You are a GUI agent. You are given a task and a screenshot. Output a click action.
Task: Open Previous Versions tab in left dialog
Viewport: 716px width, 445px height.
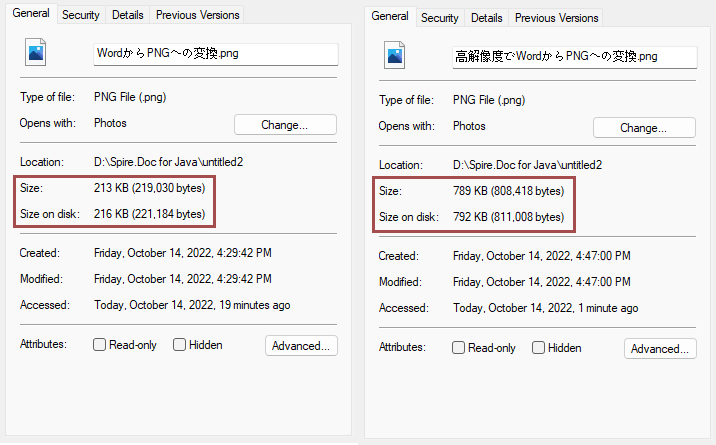[197, 15]
